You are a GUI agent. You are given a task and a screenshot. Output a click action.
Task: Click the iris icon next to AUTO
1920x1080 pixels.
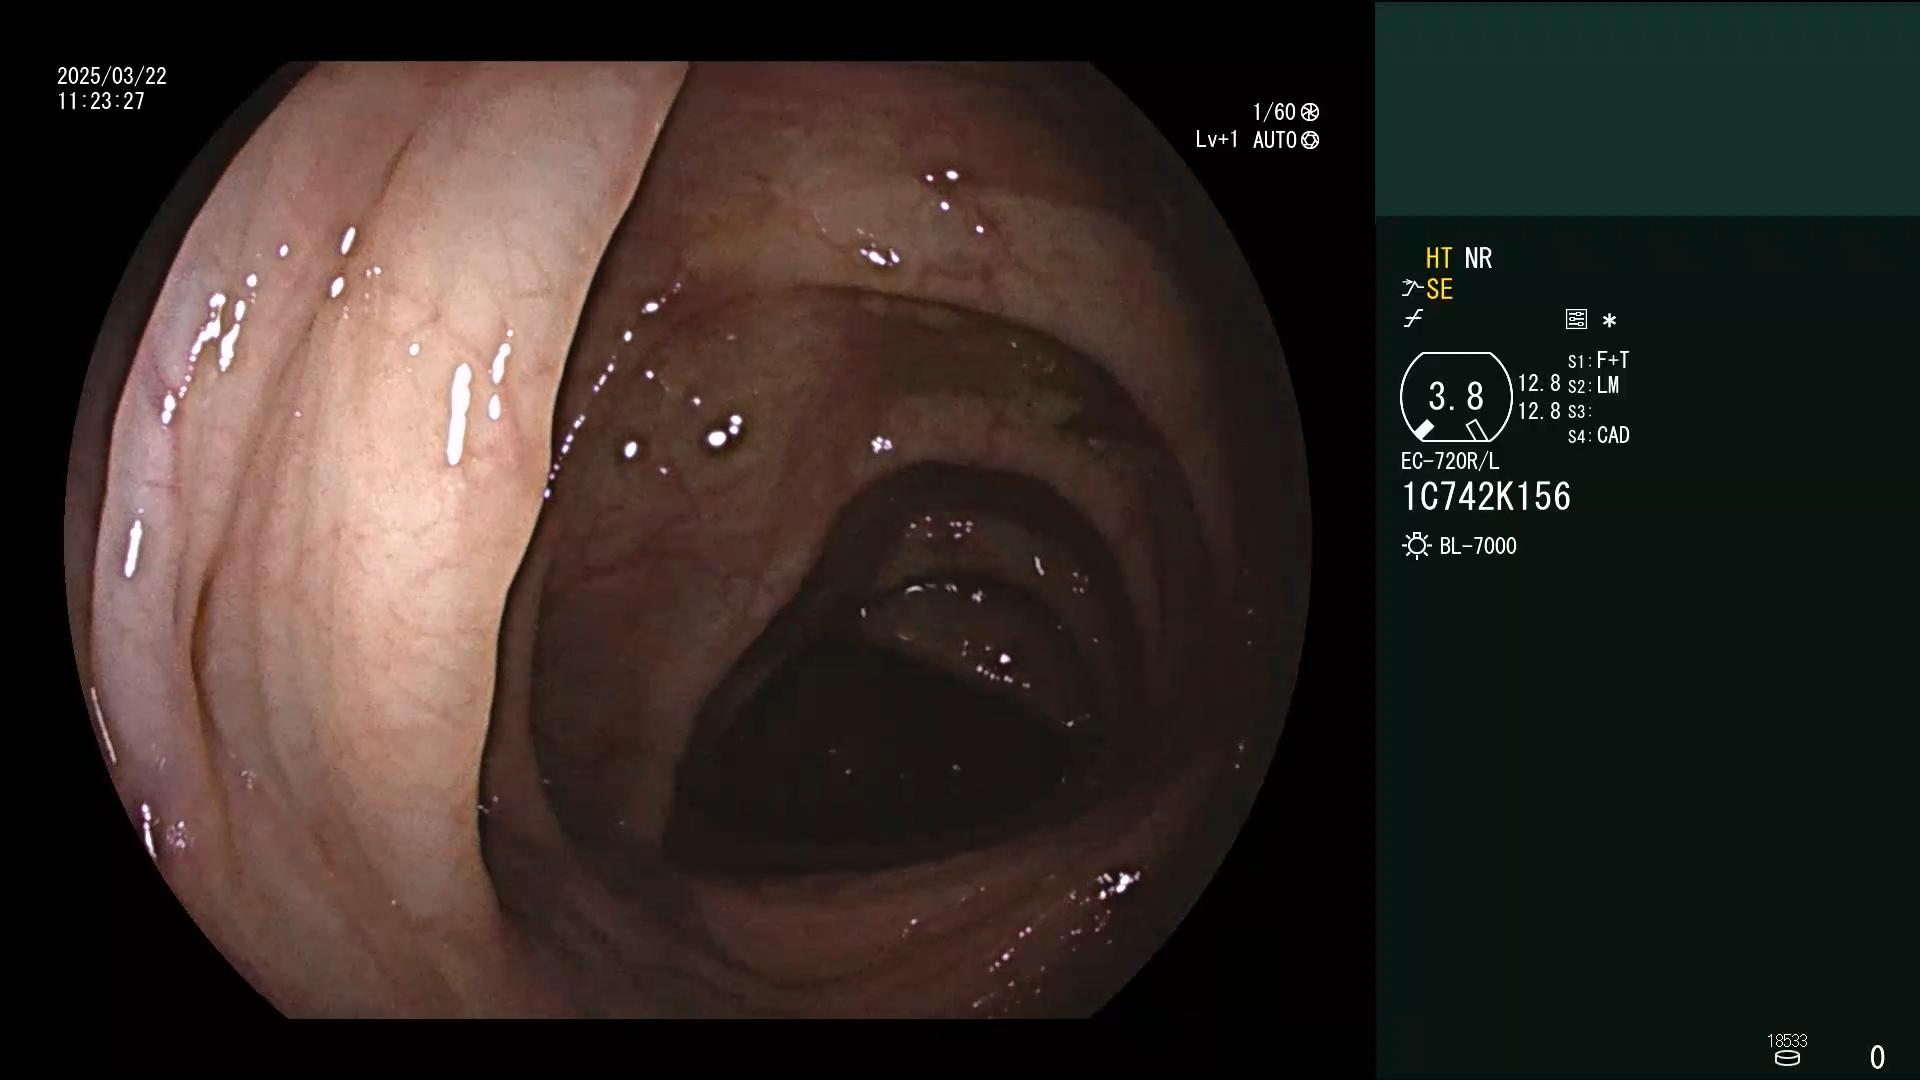pyautogui.click(x=1310, y=140)
